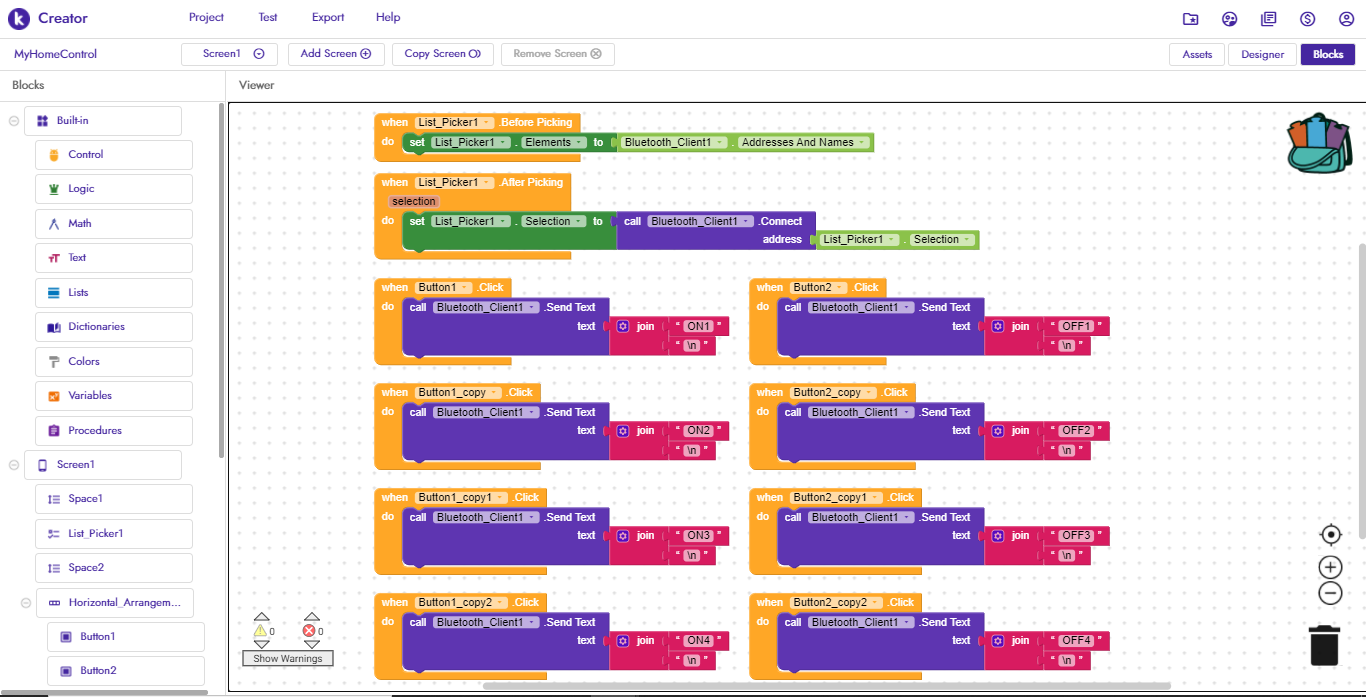Click the trash can icon

[x=1324, y=644]
